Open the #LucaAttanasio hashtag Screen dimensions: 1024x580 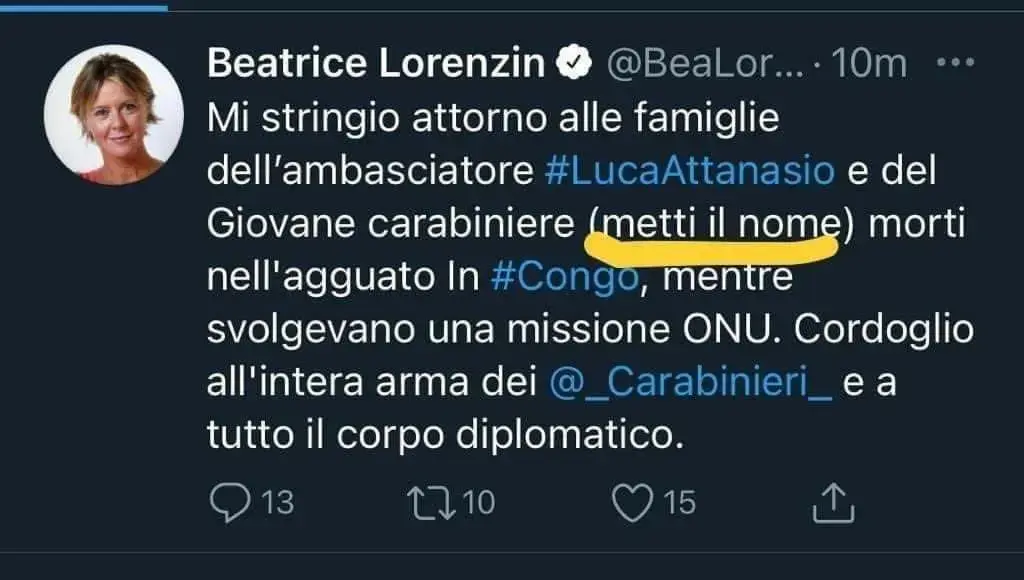coord(691,171)
